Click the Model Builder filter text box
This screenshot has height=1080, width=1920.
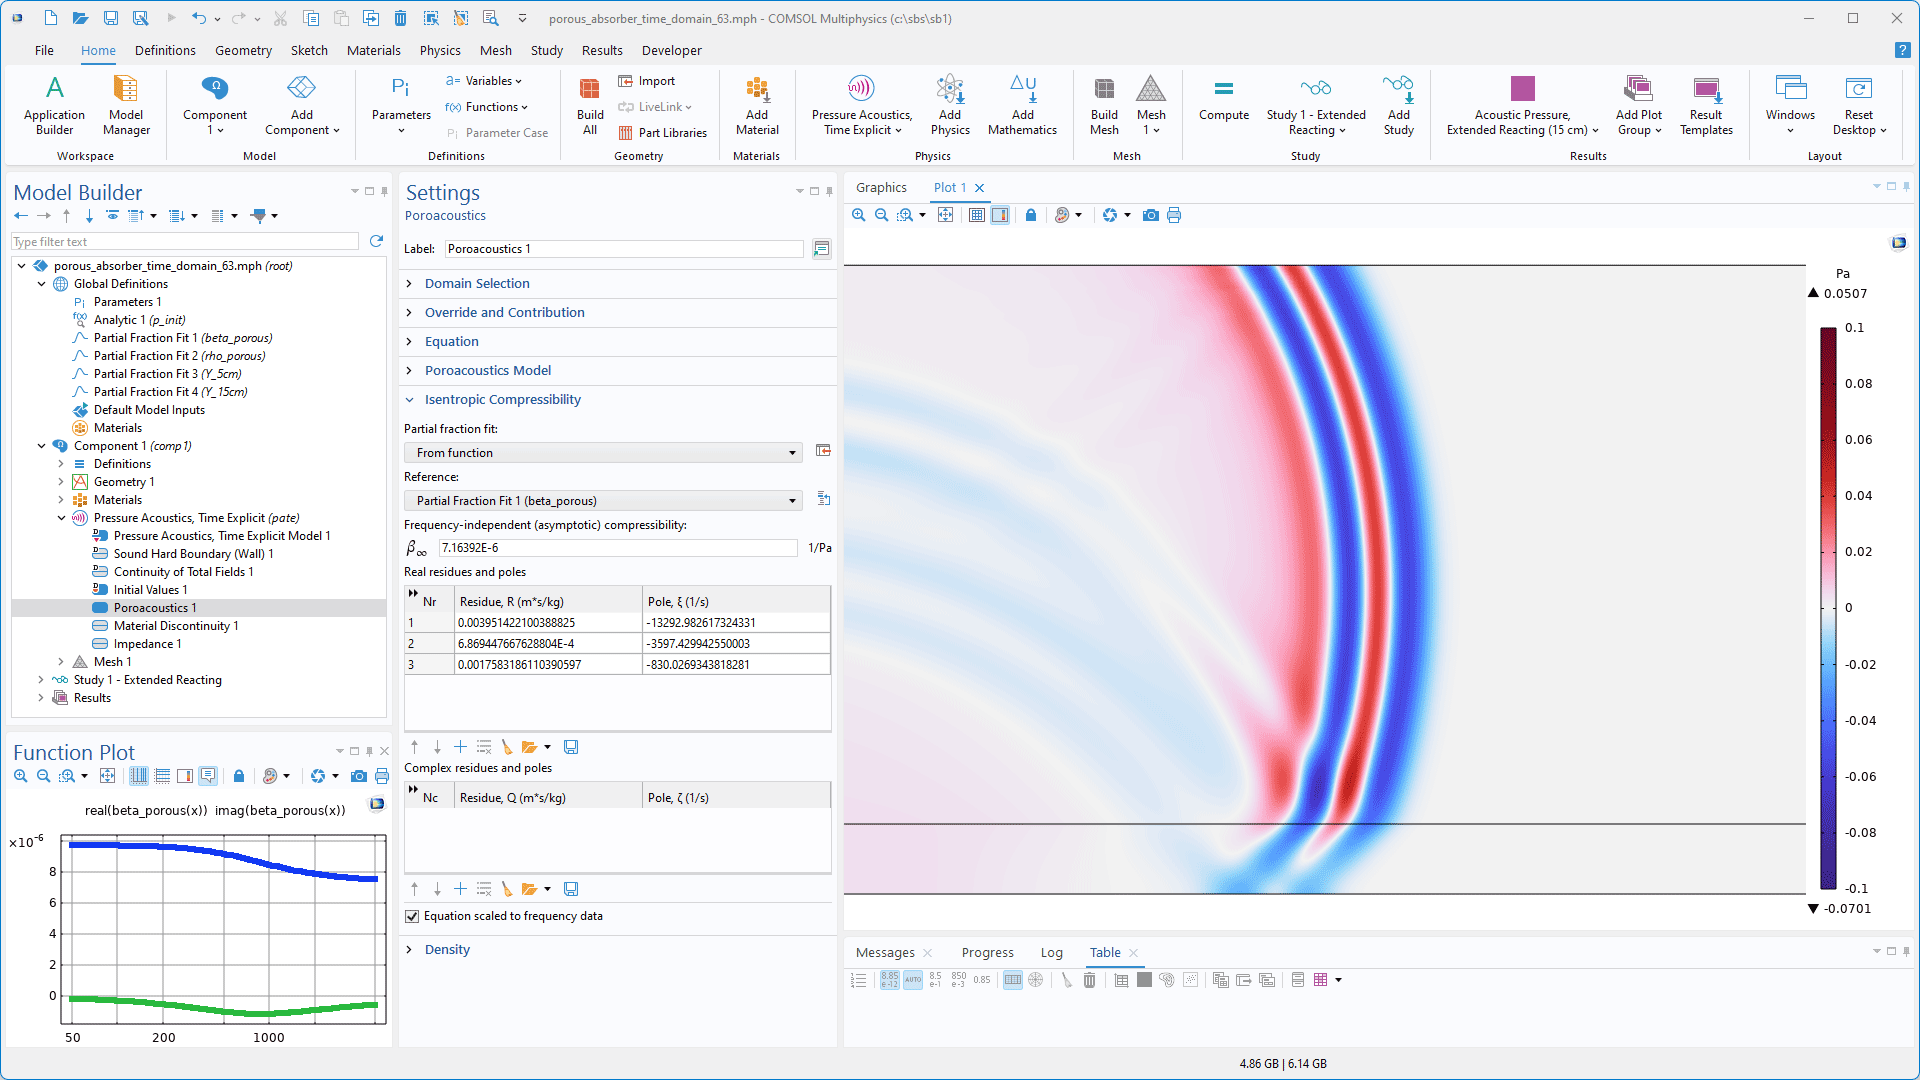(185, 242)
